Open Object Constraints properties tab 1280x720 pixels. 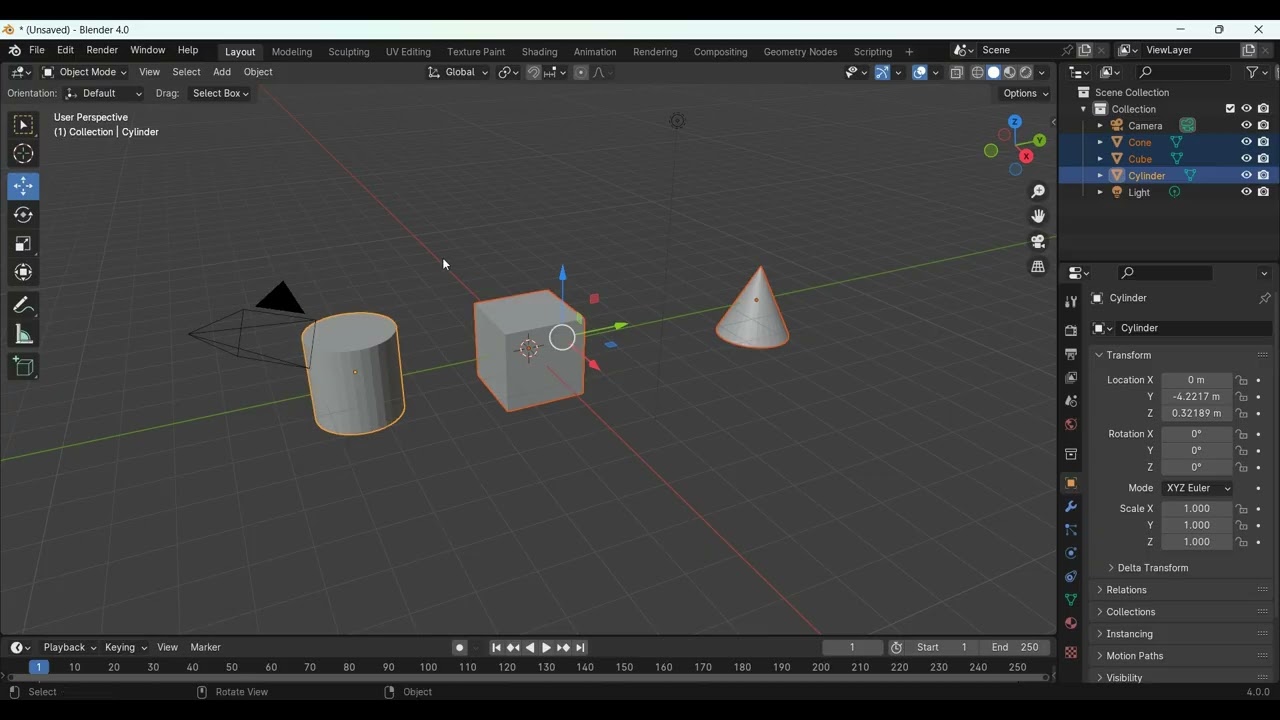point(1071,577)
